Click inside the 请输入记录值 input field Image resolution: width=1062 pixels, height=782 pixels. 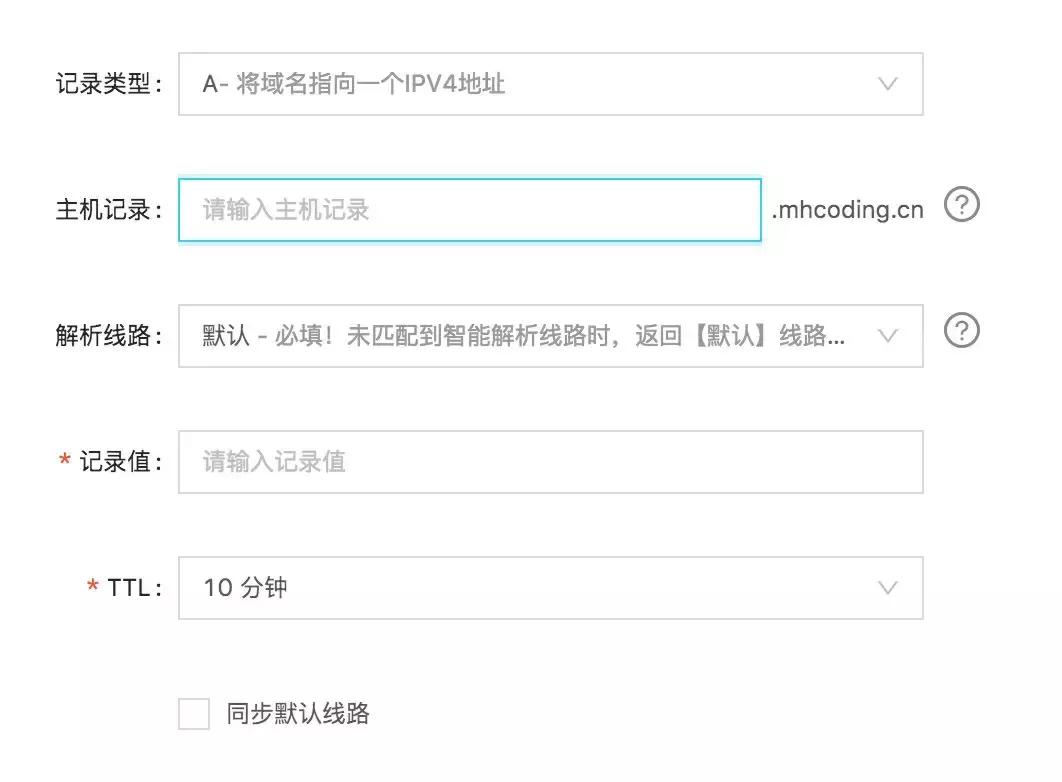click(x=550, y=461)
